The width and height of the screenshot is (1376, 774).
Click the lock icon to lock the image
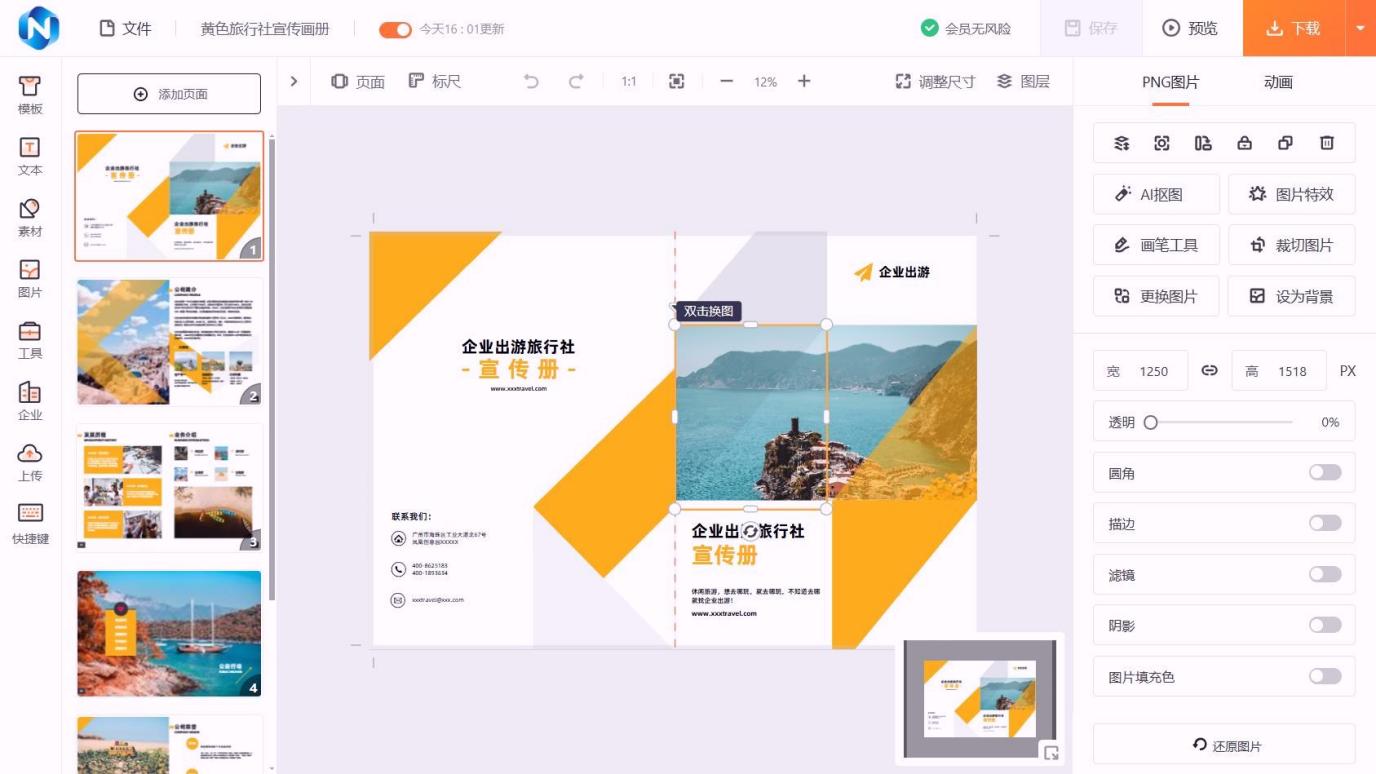[1245, 143]
